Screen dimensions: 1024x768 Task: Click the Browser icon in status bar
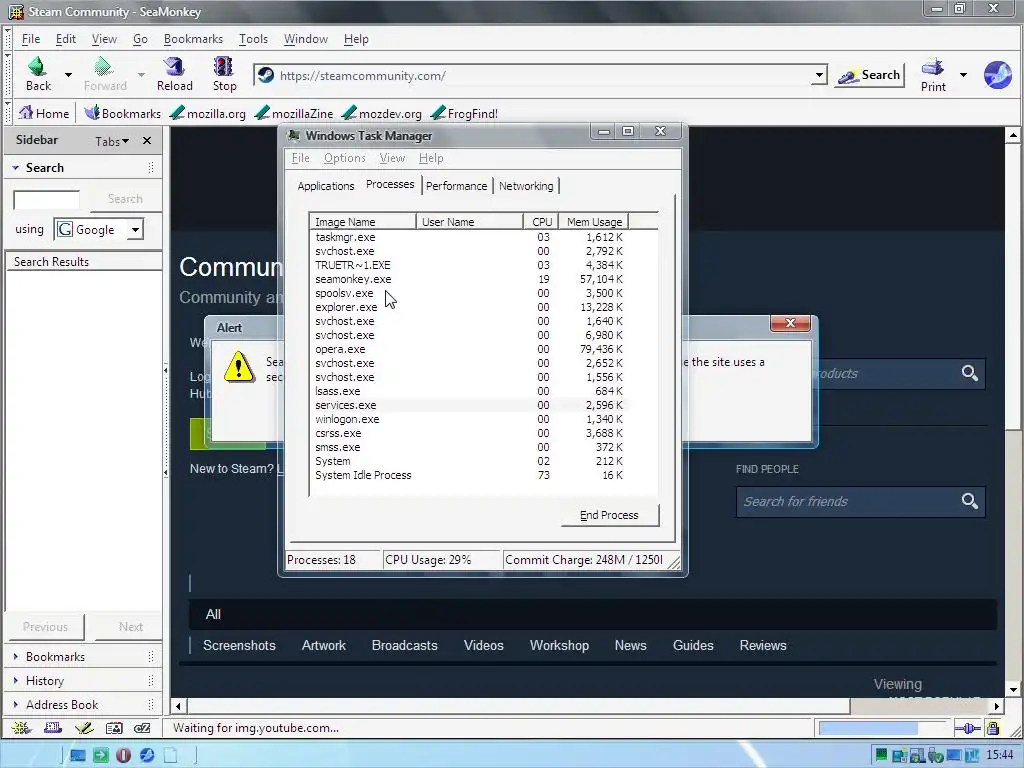coord(21,728)
